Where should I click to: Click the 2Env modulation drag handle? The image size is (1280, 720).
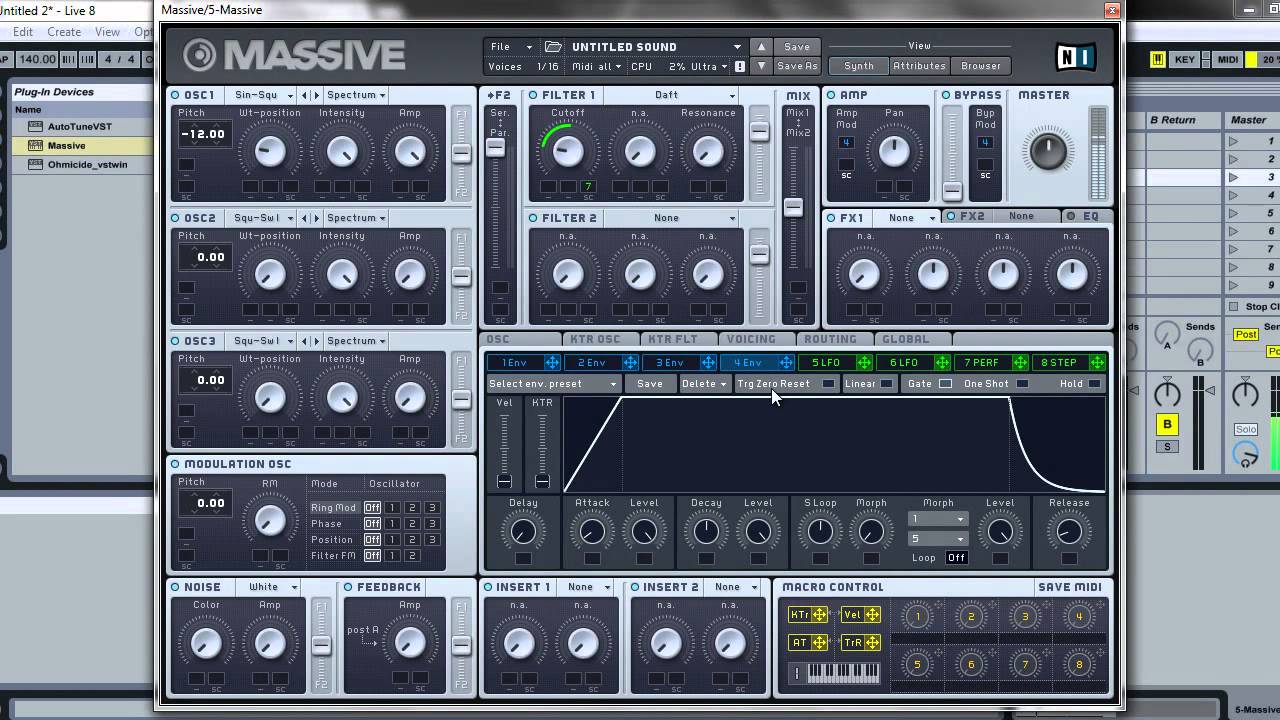tap(630, 363)
